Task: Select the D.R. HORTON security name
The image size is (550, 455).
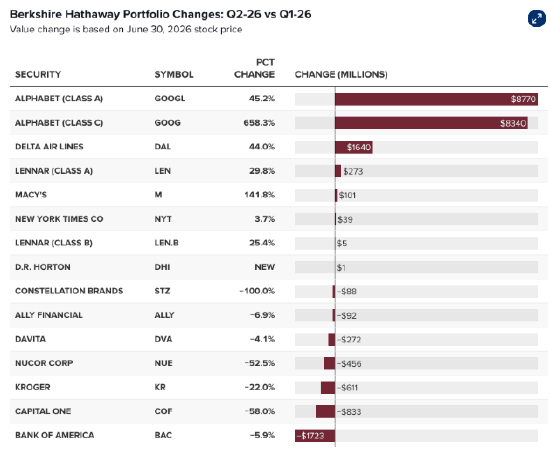Action: coord(43,267)
